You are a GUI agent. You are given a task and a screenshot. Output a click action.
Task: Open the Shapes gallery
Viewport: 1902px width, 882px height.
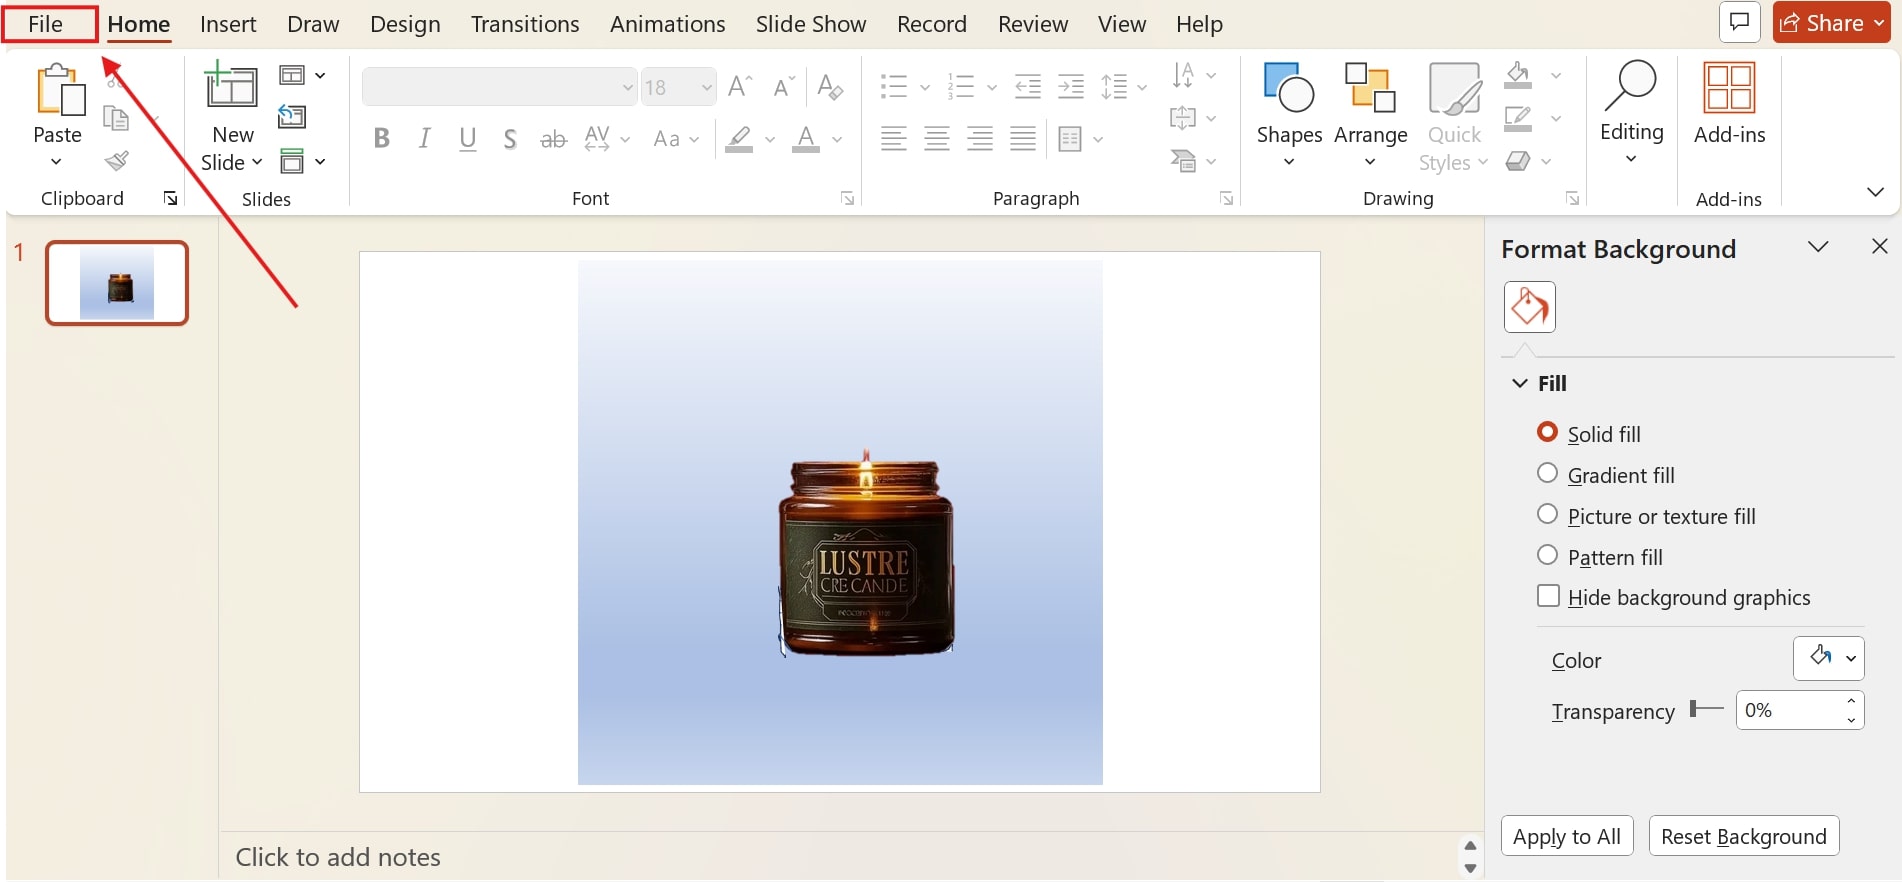click(x=1289, y=115)
